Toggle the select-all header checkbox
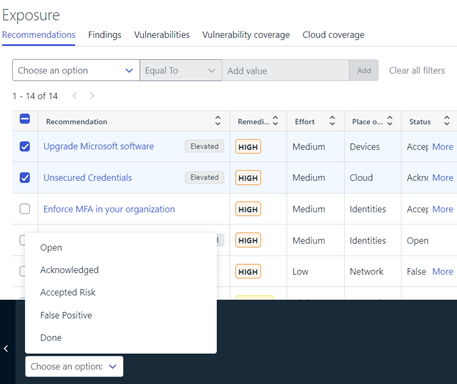The width and height of the screenshot is (457, 384). click(x=25, y=119)
